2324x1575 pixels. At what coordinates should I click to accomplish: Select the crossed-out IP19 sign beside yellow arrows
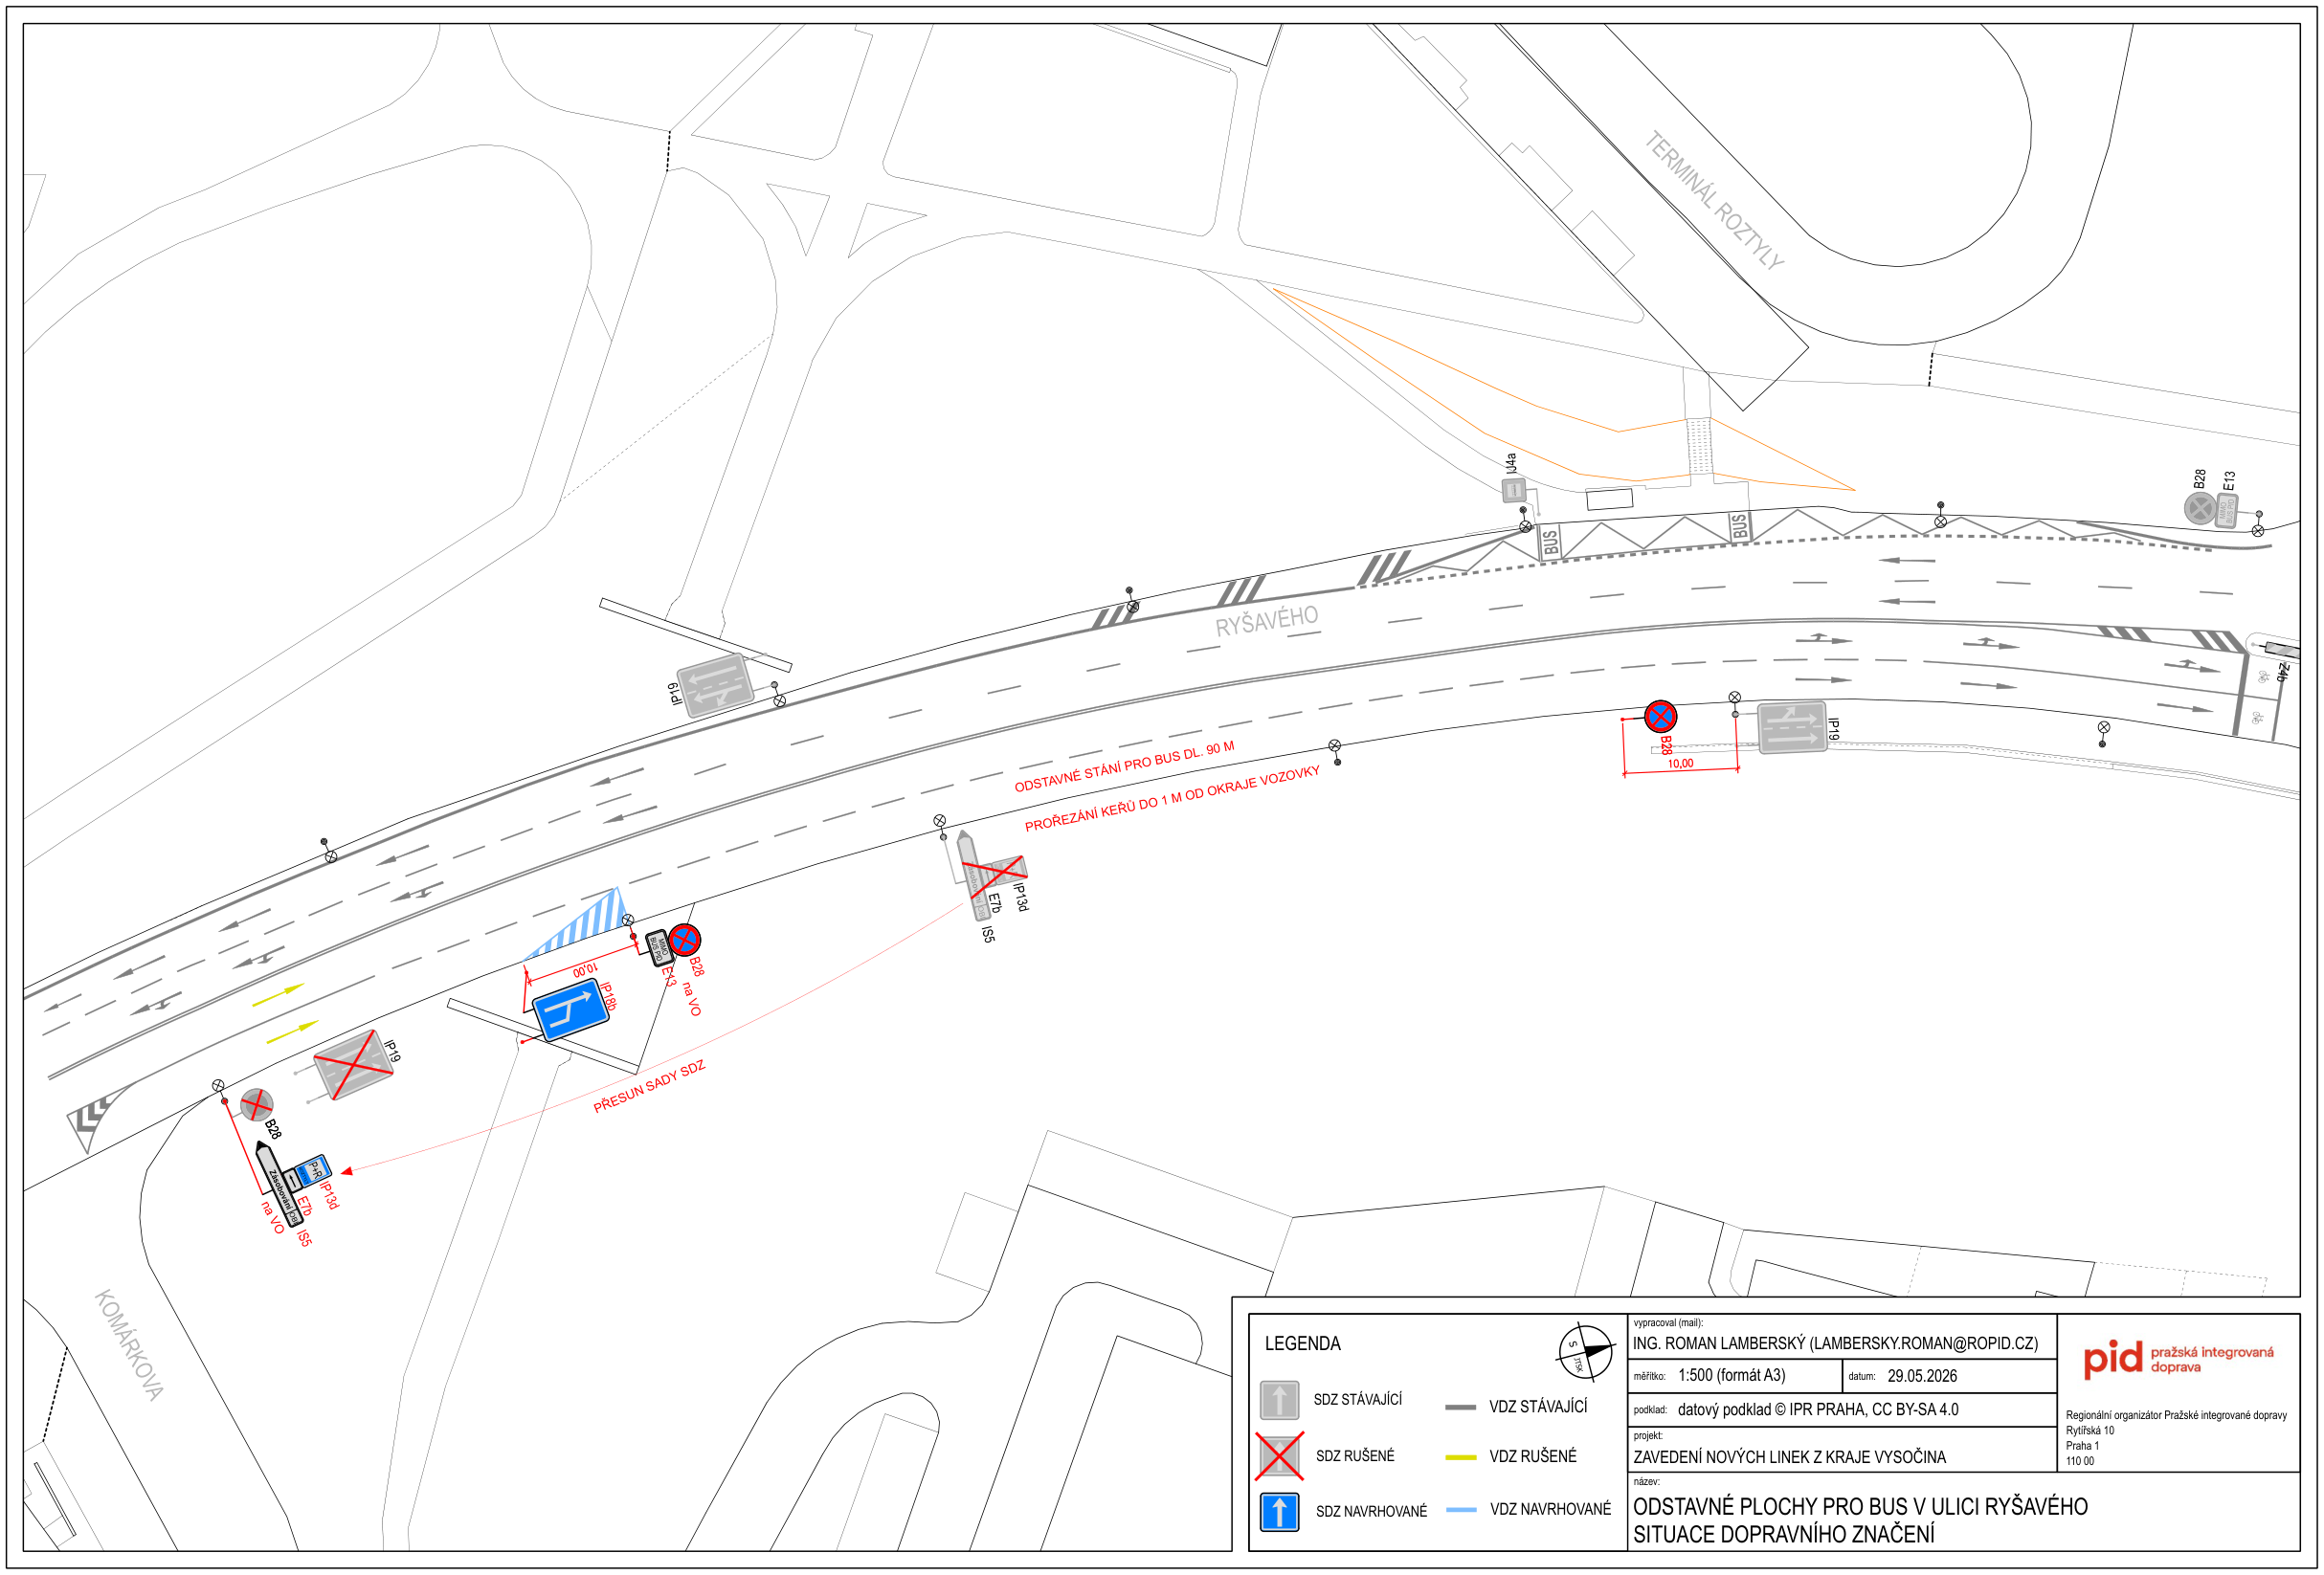pyautogui.click(x=353, y=1065)
